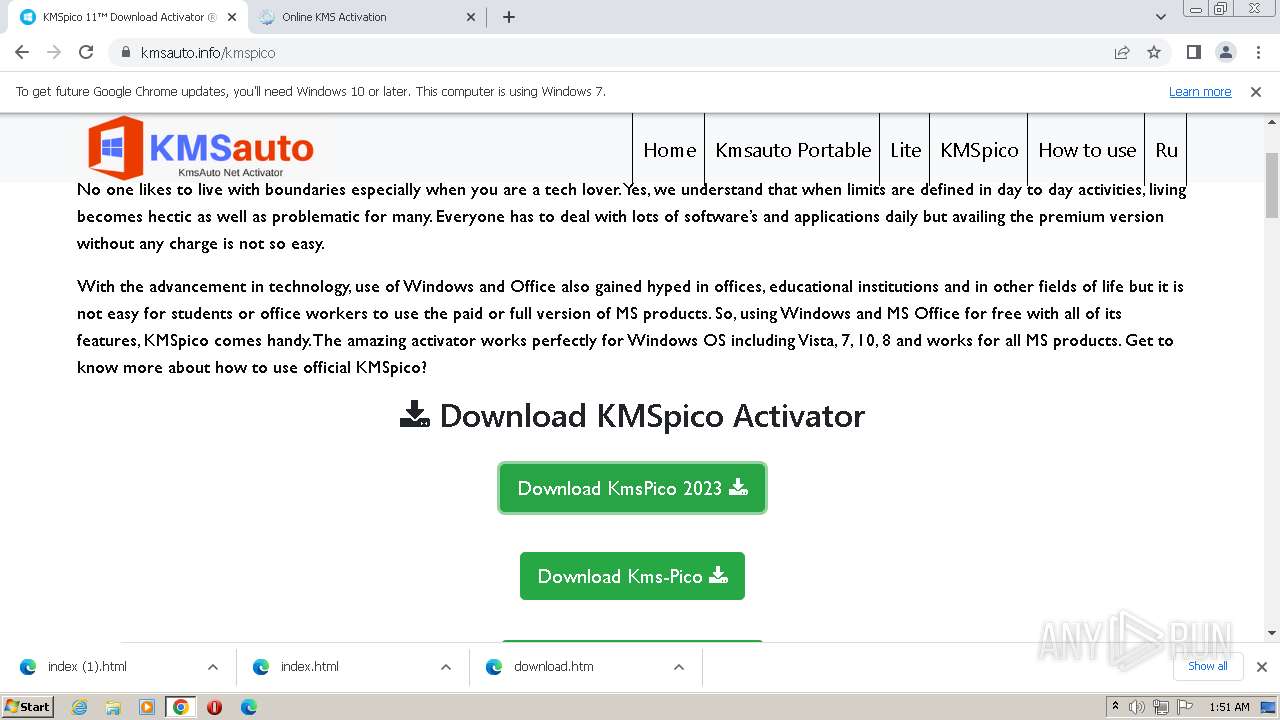Close the downloads shelf

pyautogui.click(x=1261, y=667)
